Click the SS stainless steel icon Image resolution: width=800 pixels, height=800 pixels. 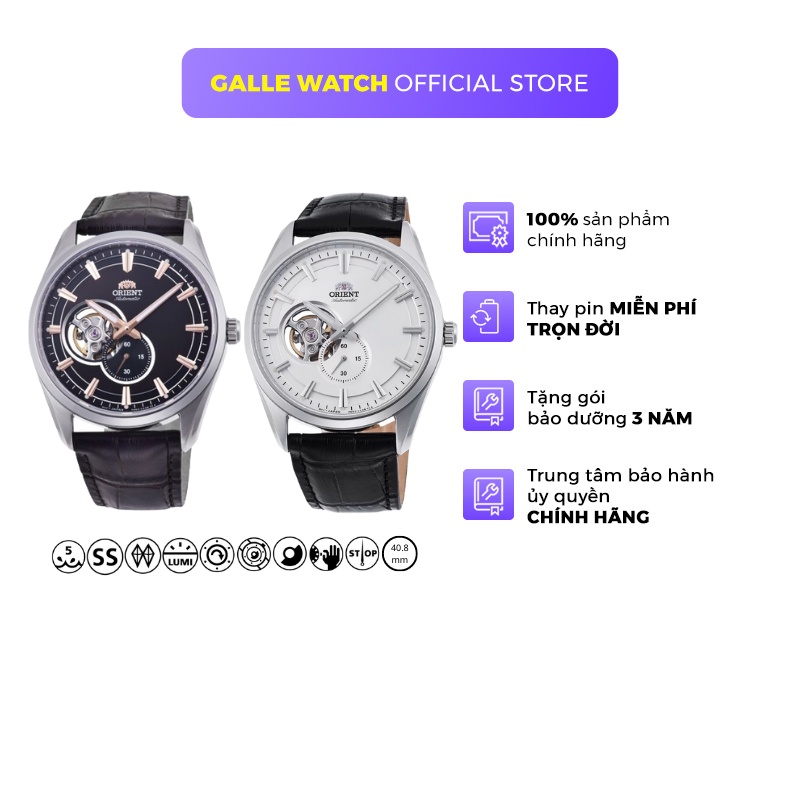click(x=105, y=555)
